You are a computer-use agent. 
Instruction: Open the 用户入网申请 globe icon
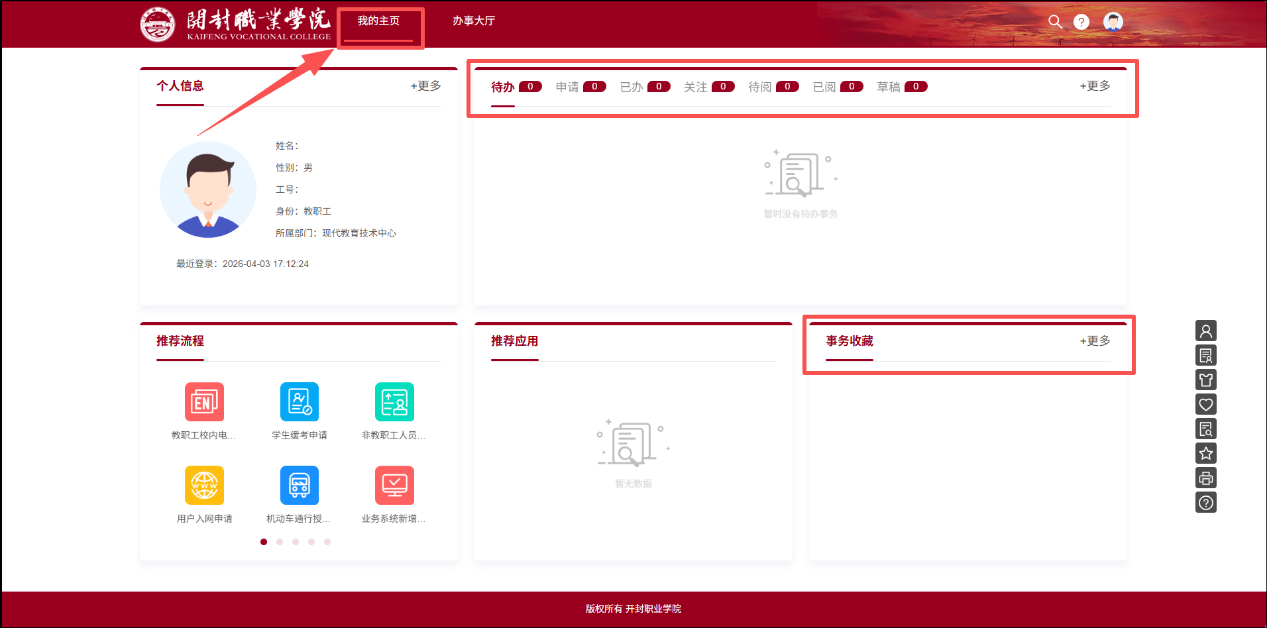click(x=204, y=486)
